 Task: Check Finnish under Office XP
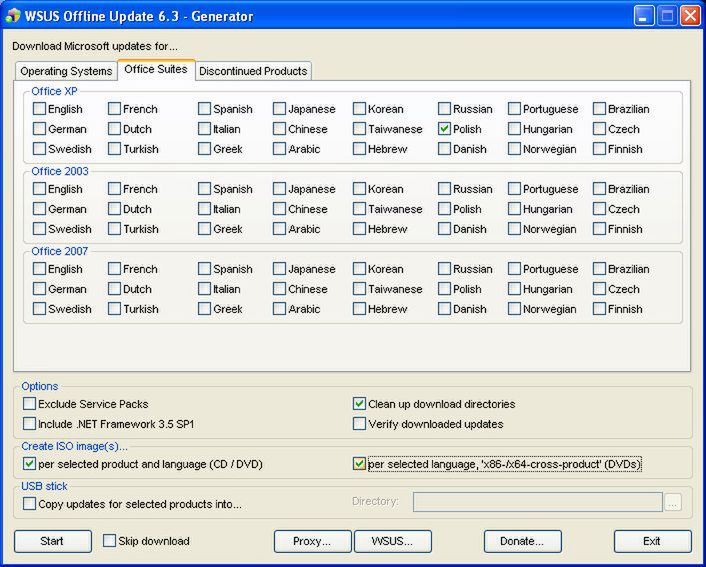pos(599,149)
